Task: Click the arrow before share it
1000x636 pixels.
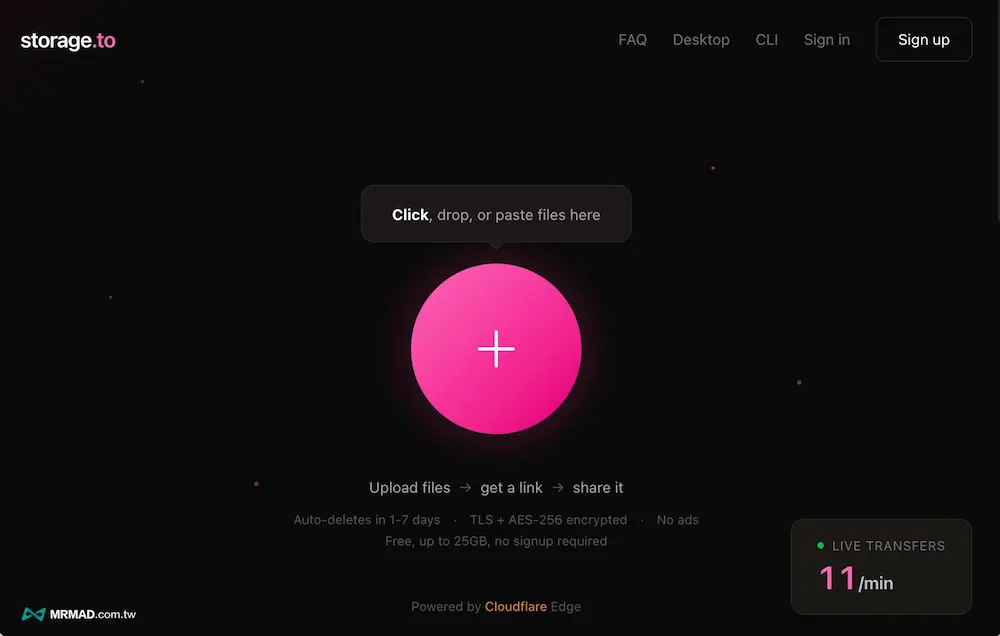Action: click(558, 487)
